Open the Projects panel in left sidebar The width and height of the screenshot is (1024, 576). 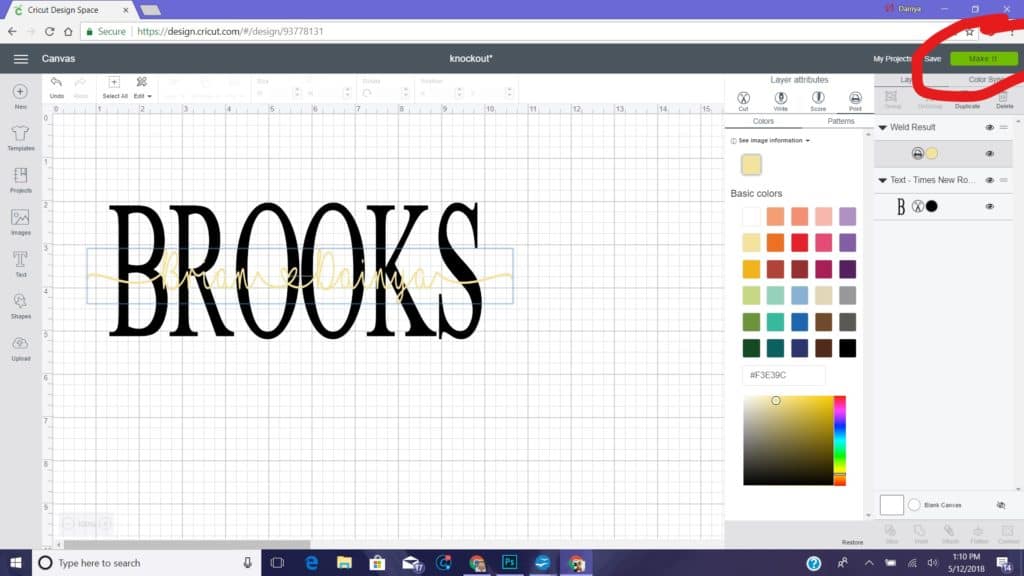[x=20, y=180]
